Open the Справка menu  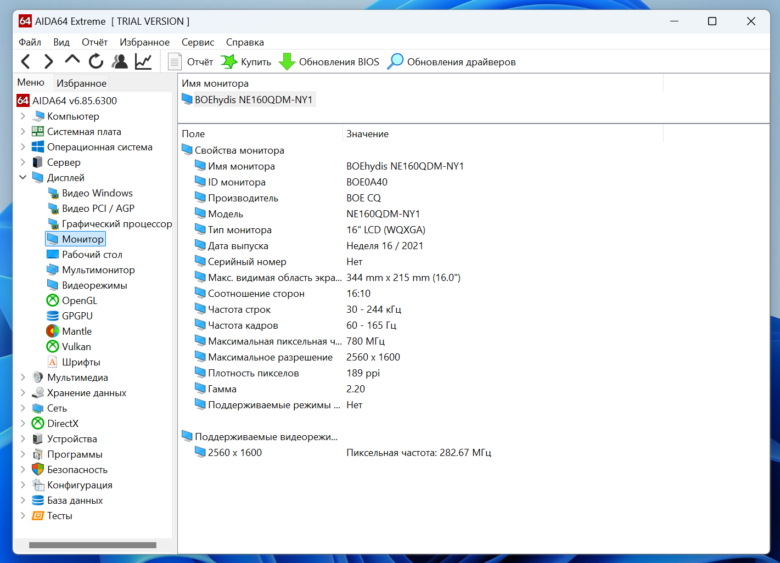[x=245, y=42]
